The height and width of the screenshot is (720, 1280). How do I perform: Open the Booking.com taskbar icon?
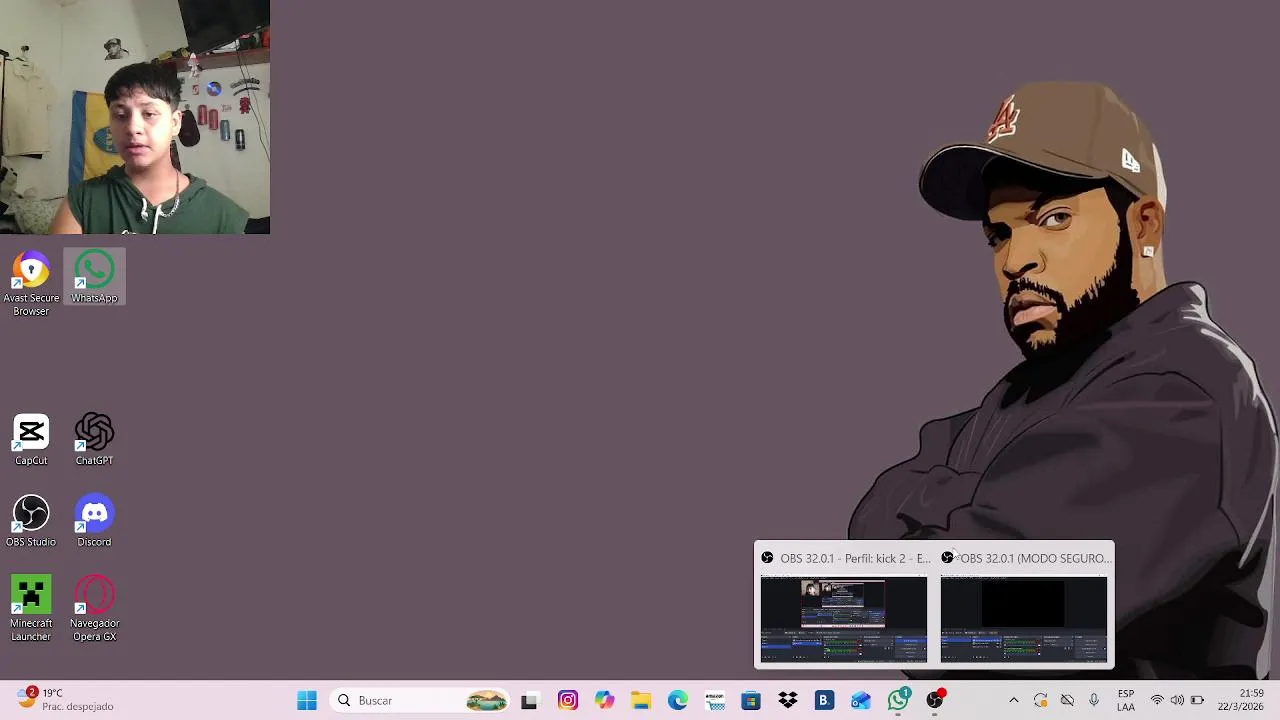click(824, 700)
